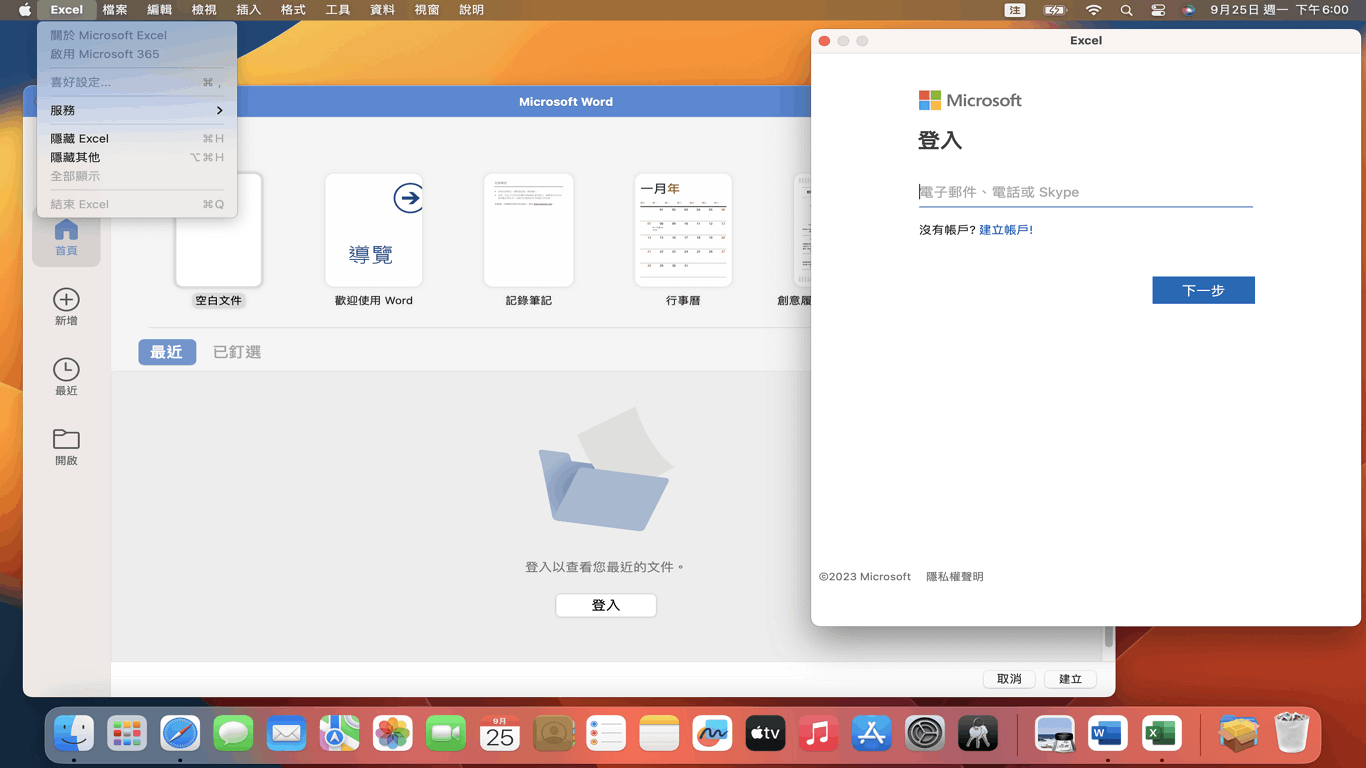Open the 插入 menu in the menu bar
The image size is (1366, 768).
click(248, 10)
